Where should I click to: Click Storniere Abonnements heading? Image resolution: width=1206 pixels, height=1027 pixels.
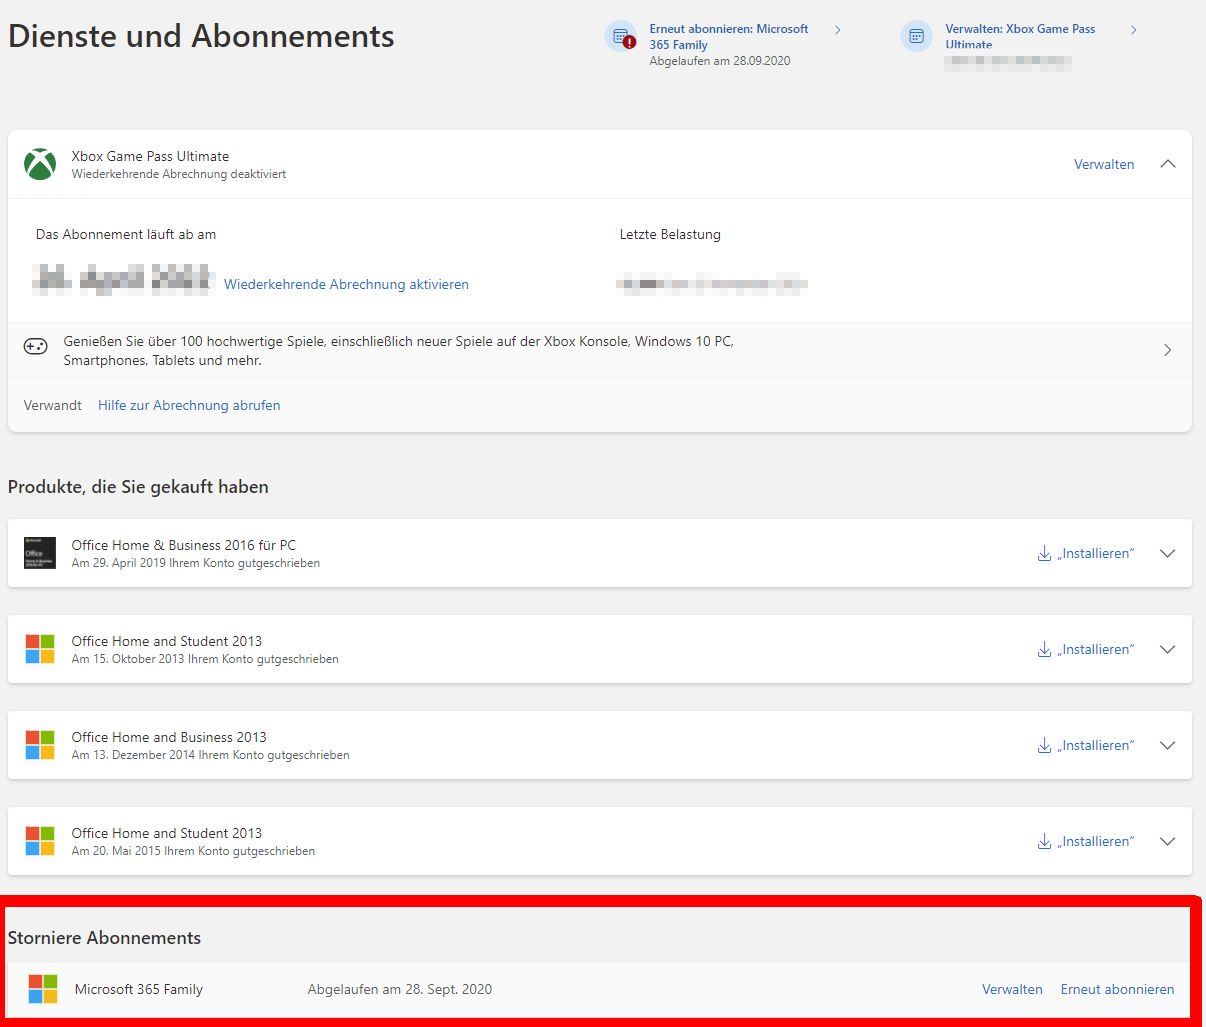(104, 938)
